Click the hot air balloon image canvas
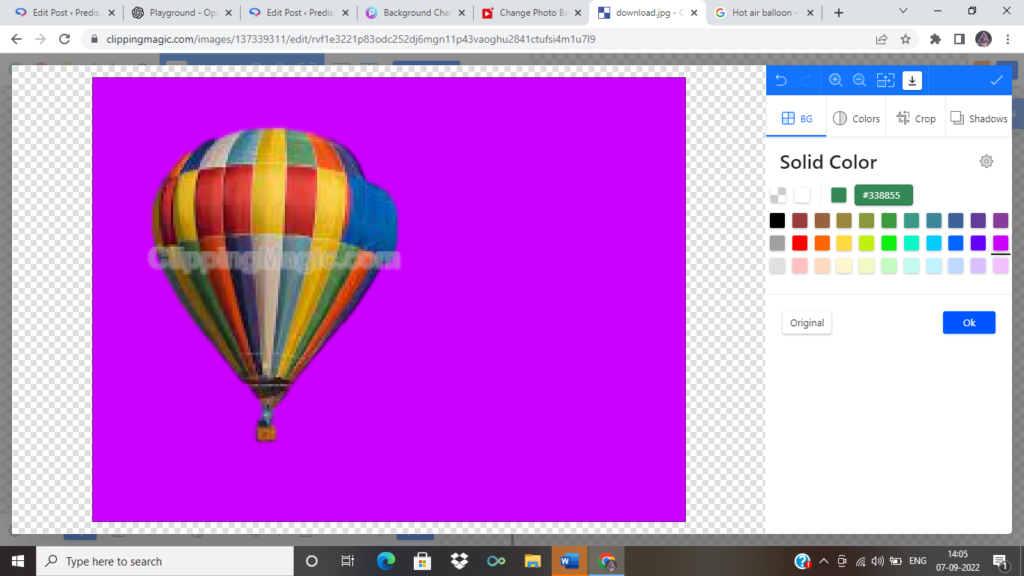 point(389,299)
